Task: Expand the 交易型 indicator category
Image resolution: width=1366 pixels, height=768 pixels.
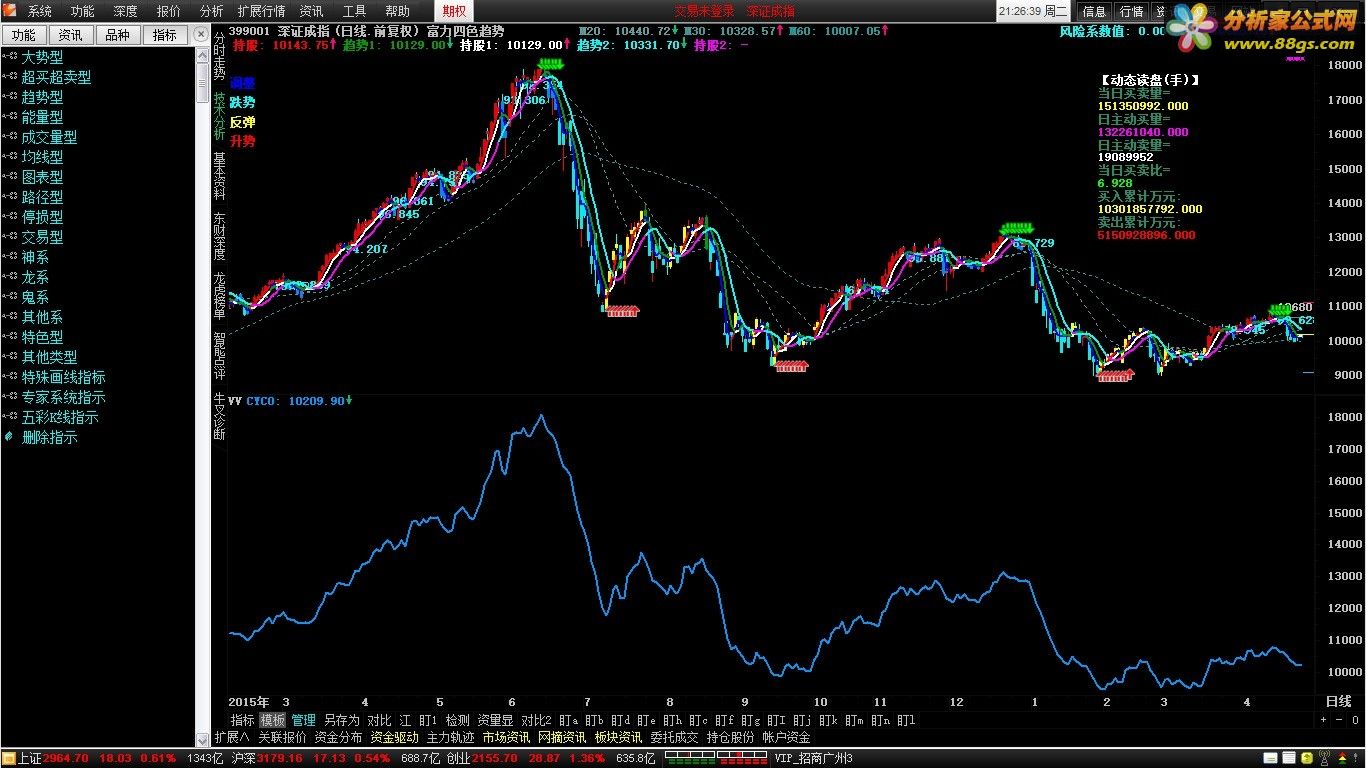Action: [42, 237]
